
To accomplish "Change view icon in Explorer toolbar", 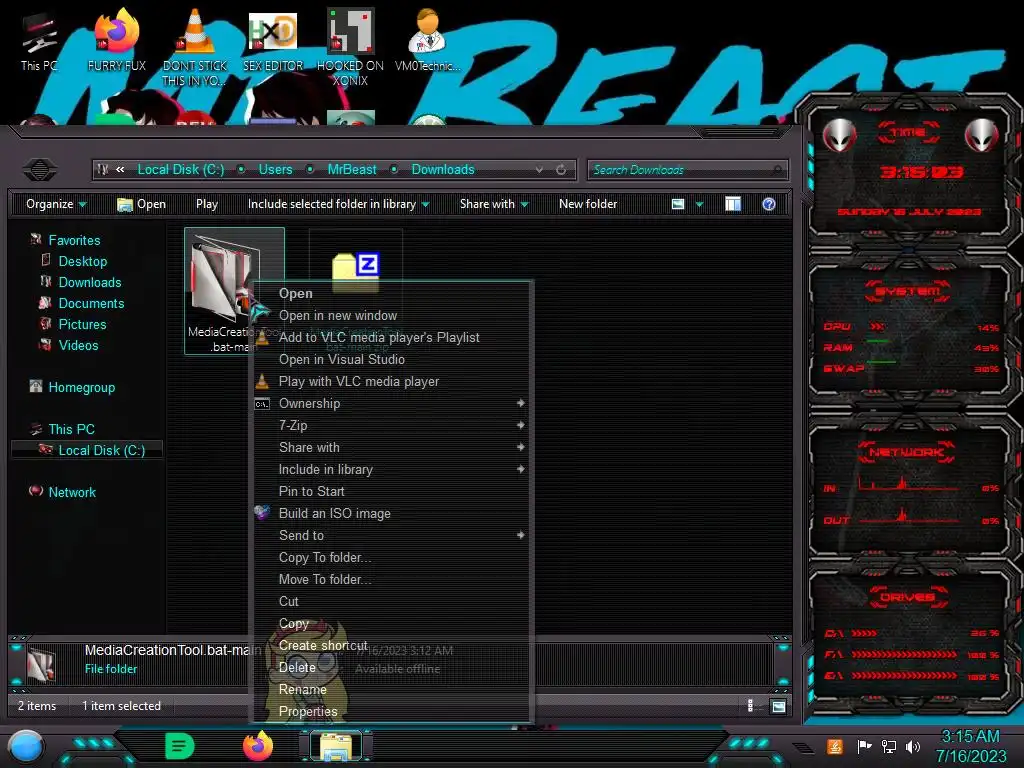I will click(678, 204).
